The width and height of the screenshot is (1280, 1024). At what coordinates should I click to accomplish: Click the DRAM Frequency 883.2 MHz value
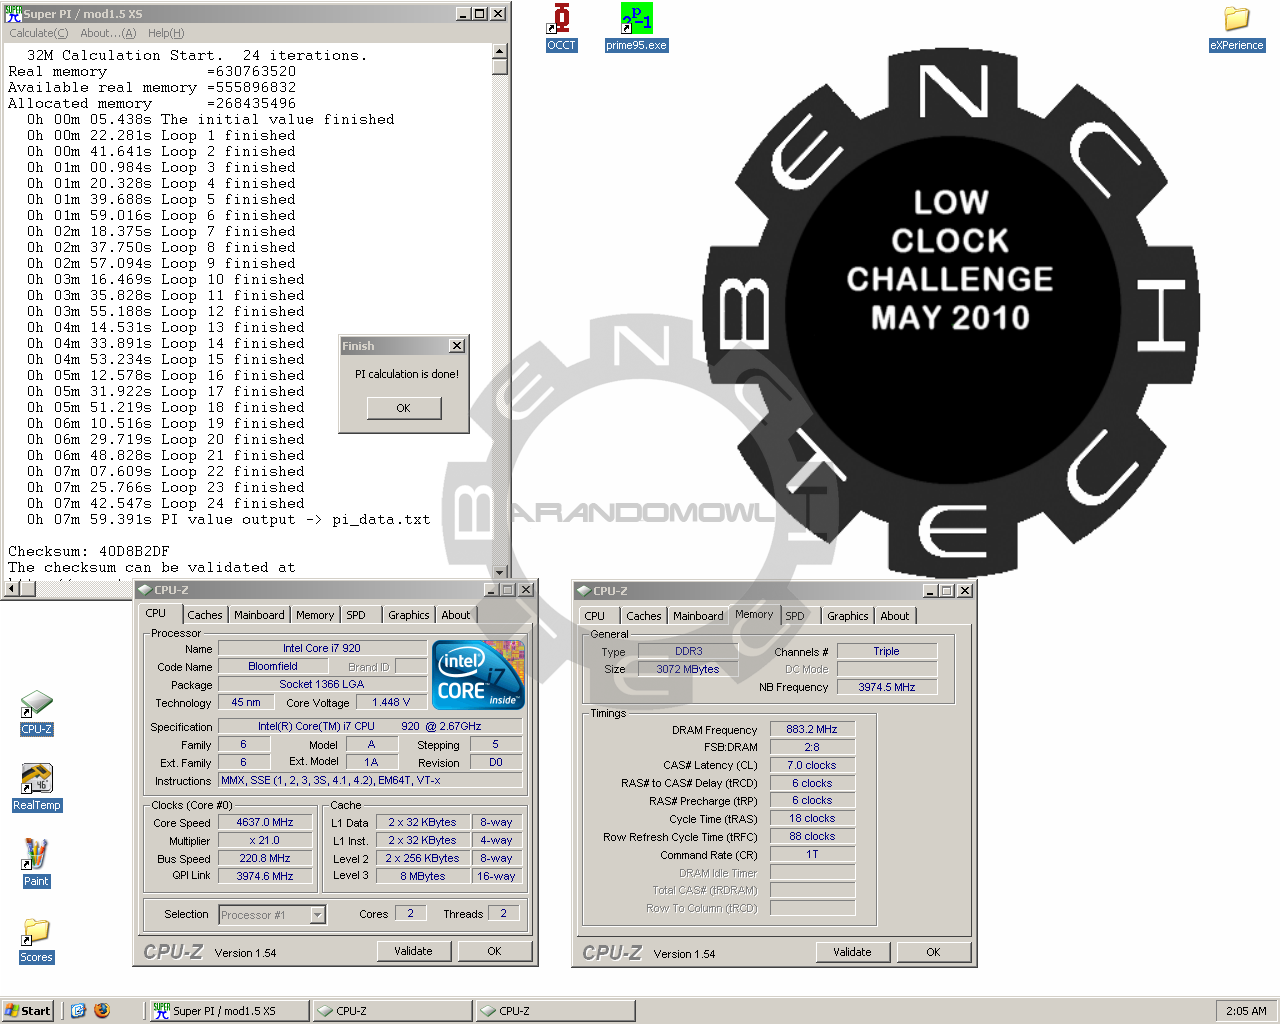[x=812, y=729]
